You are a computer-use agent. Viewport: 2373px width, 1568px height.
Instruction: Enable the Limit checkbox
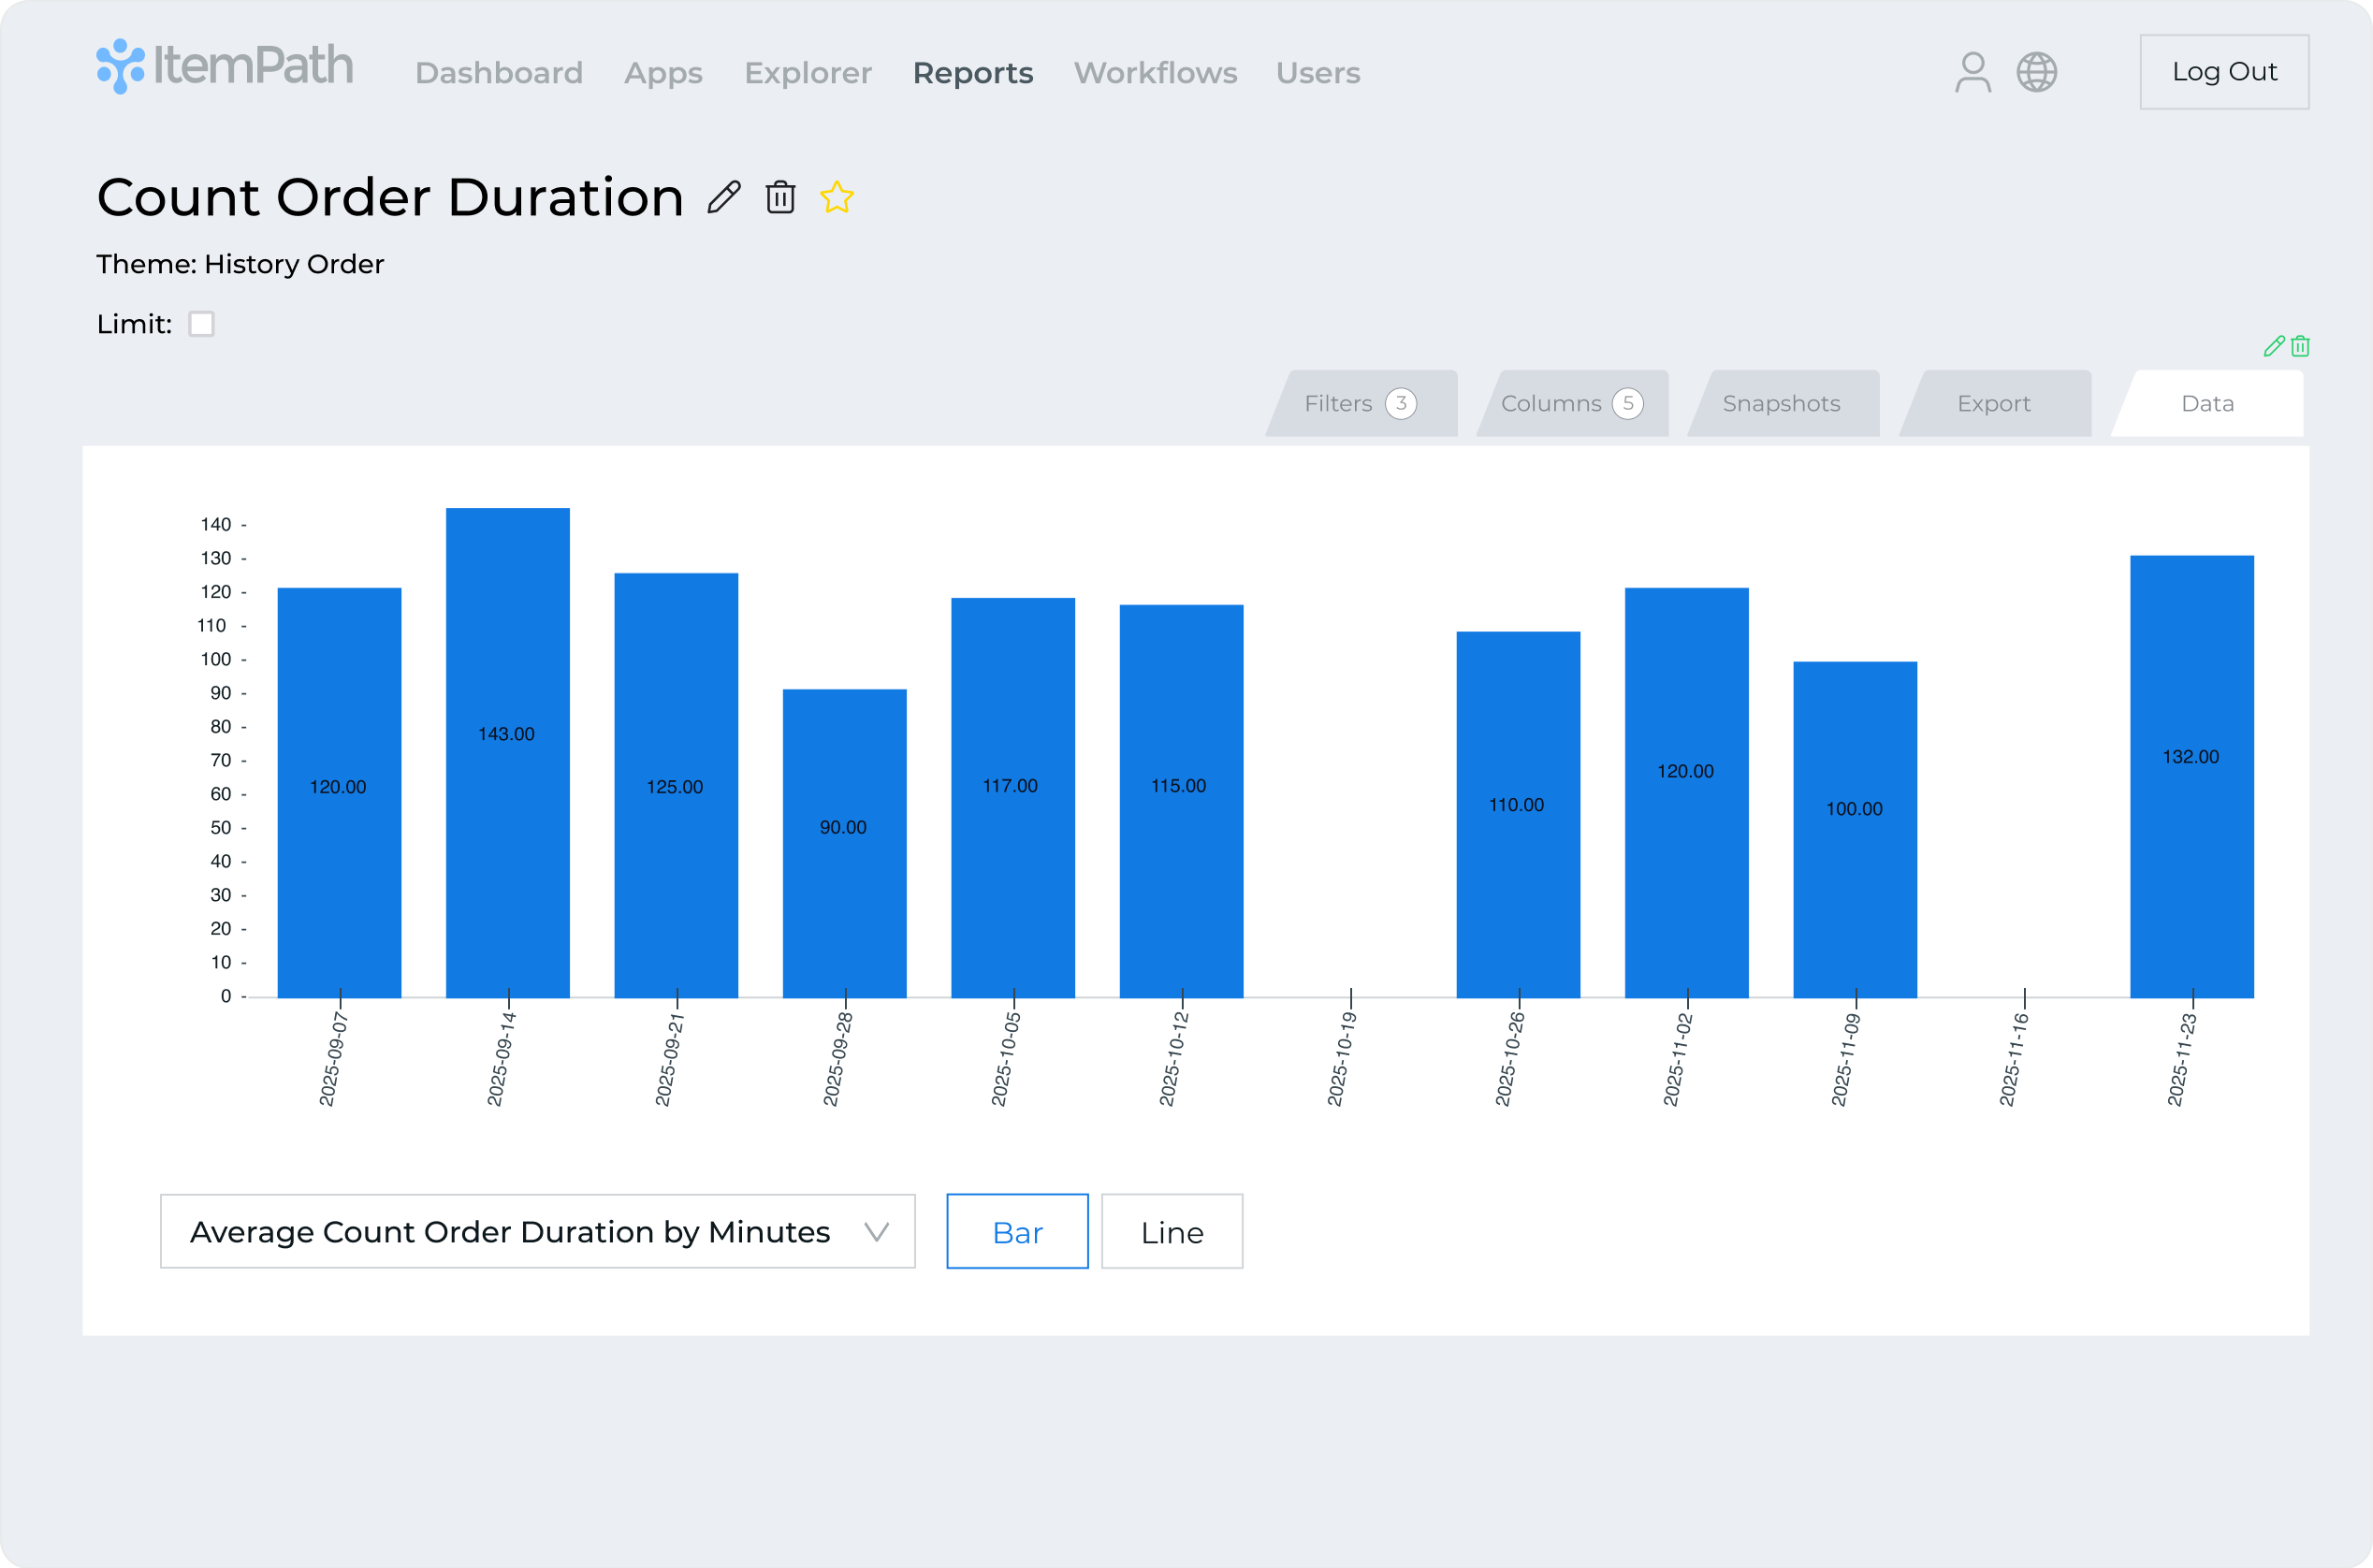tap(202, 324)
